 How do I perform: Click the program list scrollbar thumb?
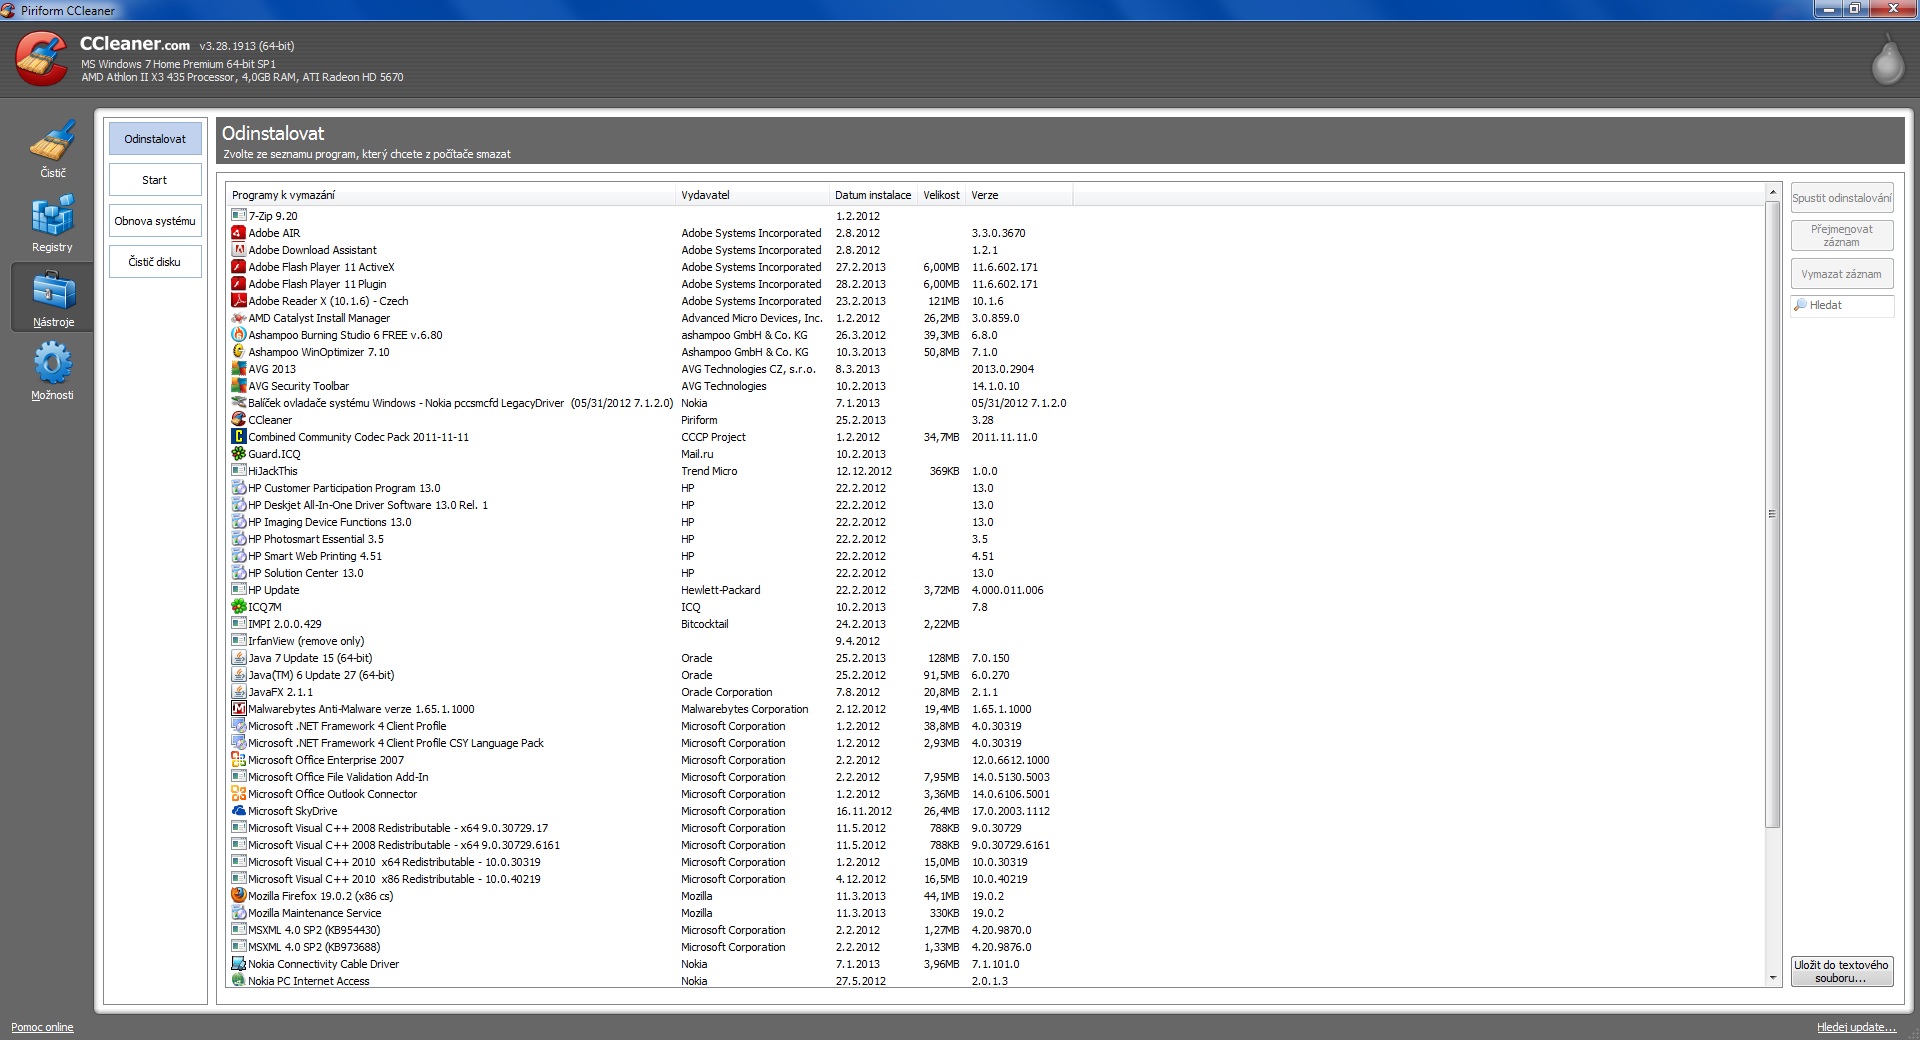point(1773,514)
